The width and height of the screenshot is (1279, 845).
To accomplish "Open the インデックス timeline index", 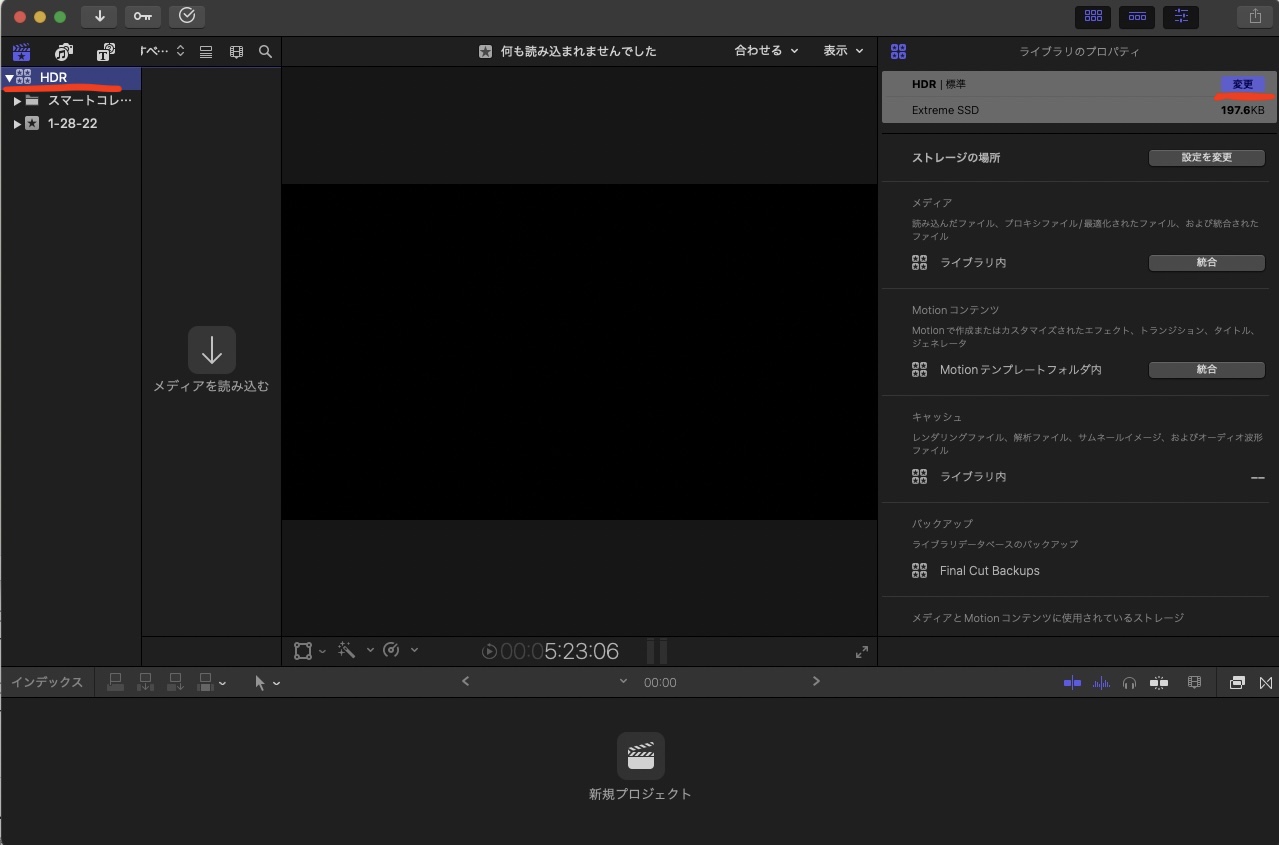I will coord(47,683).
